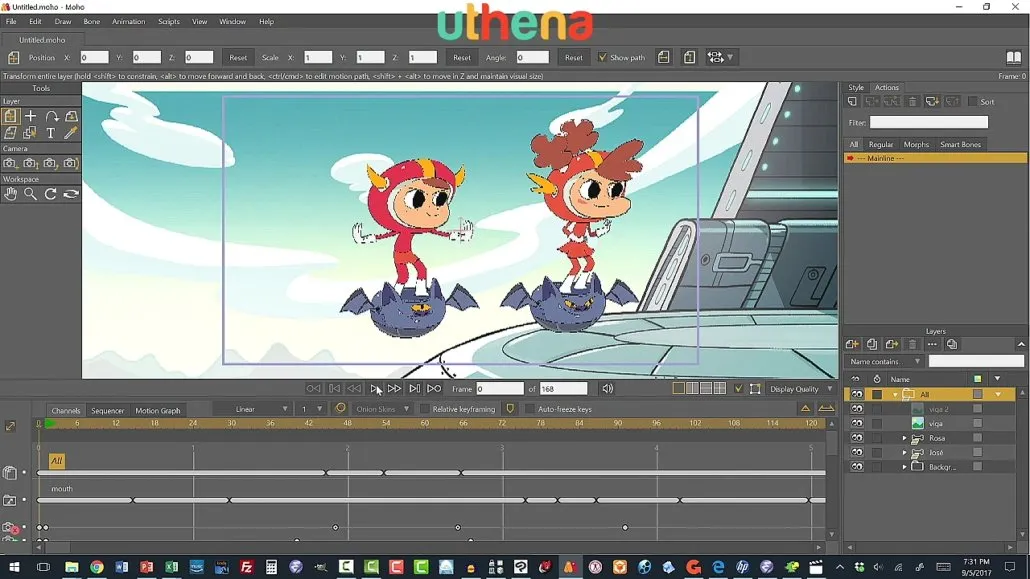
Task: Open the Onion Skins dropdown
Action: coord(382,409)
